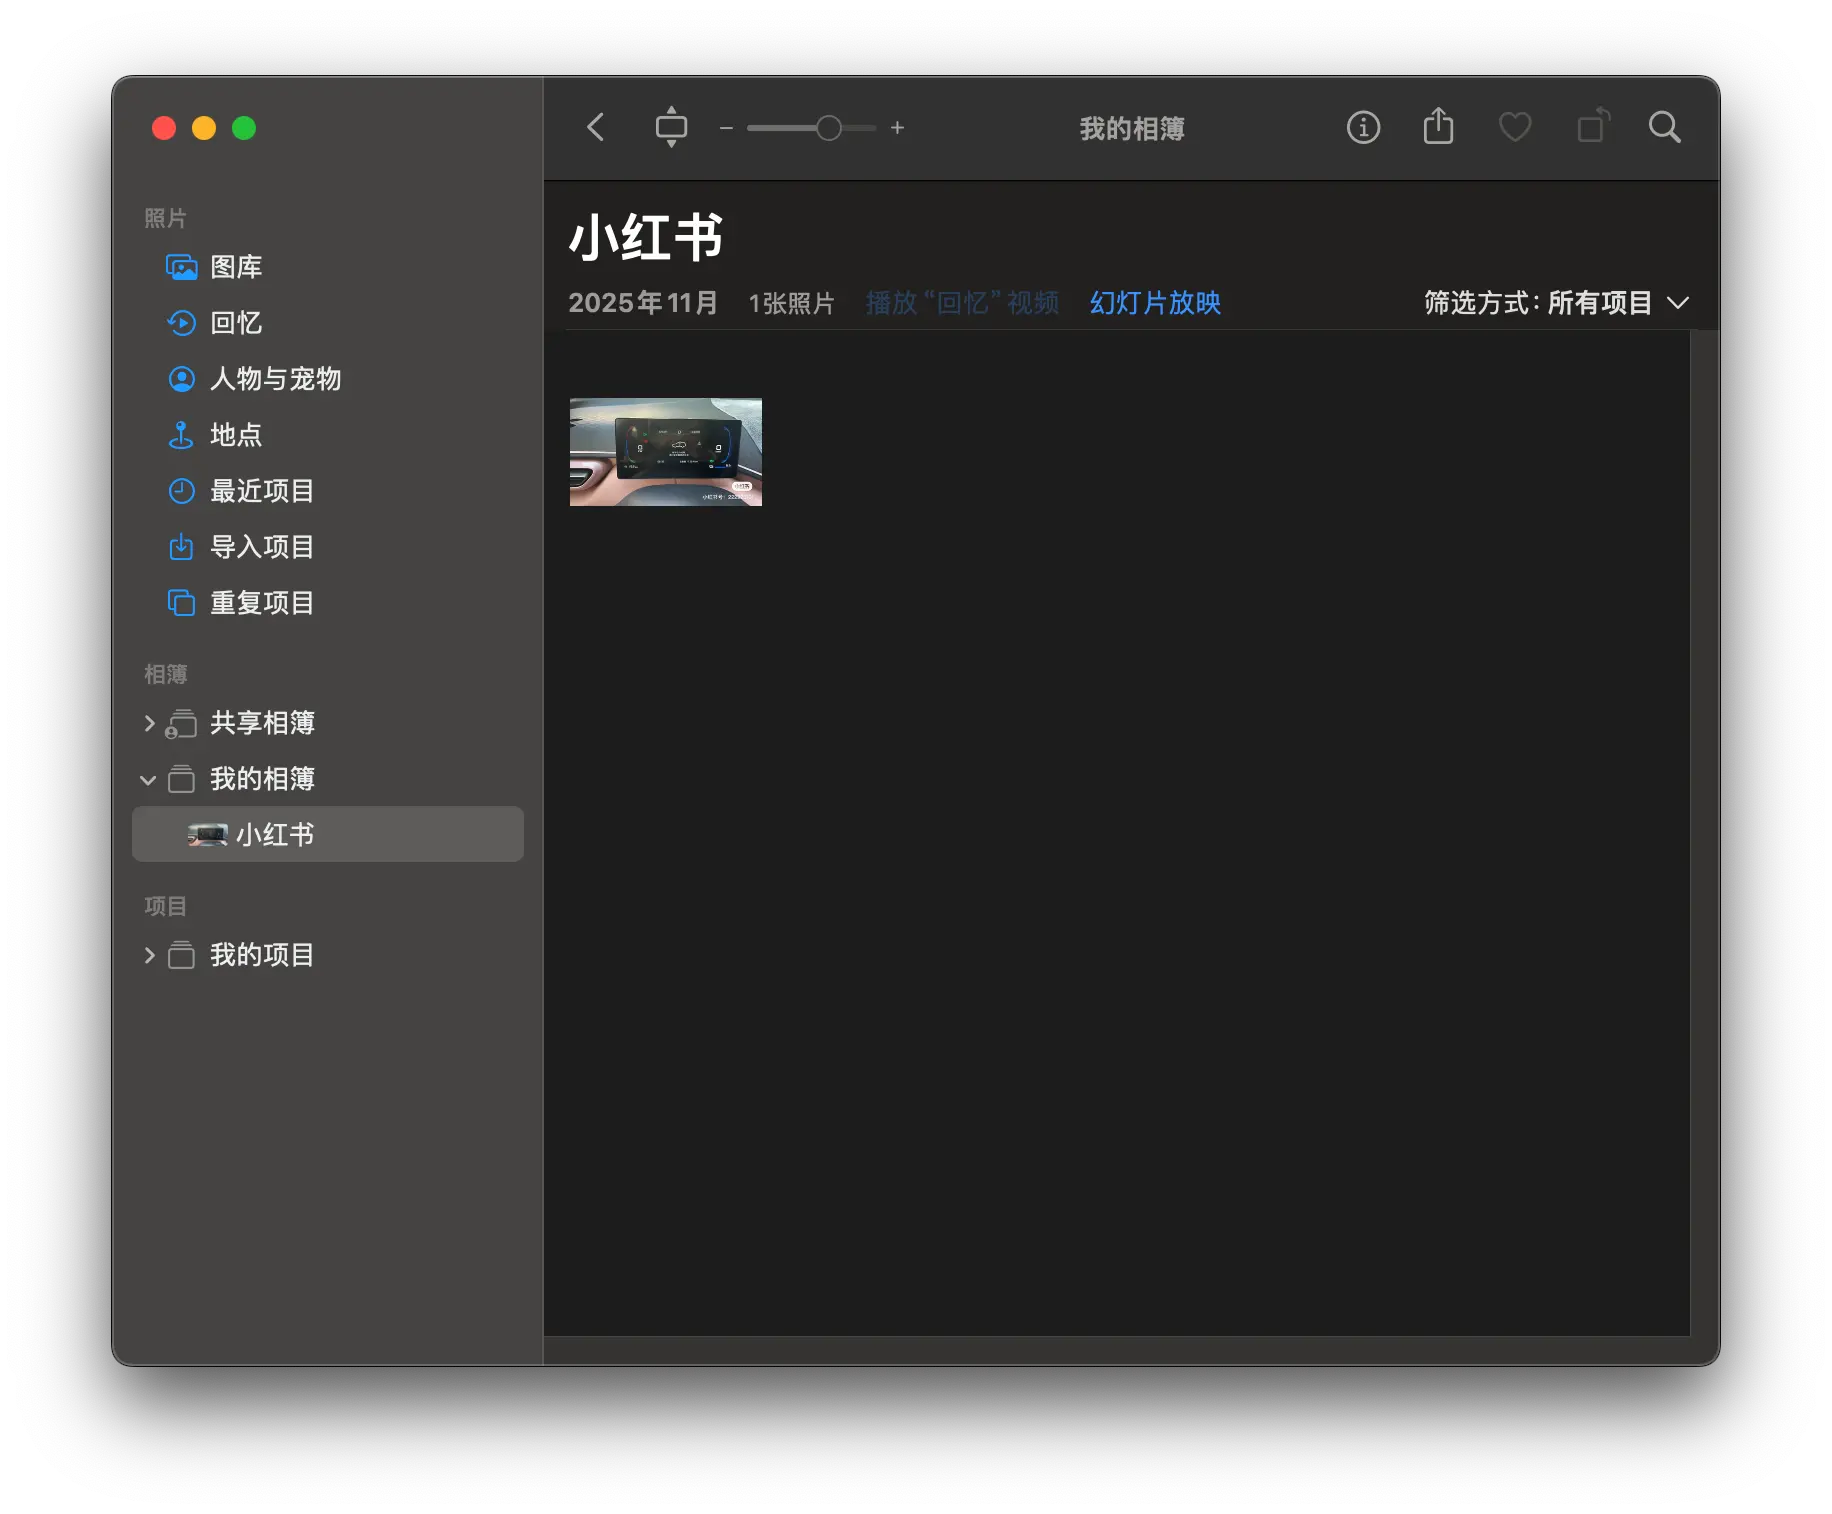Click the back navigation arrow
This screenshot has width=1832, height=1514.
[595, 127]
